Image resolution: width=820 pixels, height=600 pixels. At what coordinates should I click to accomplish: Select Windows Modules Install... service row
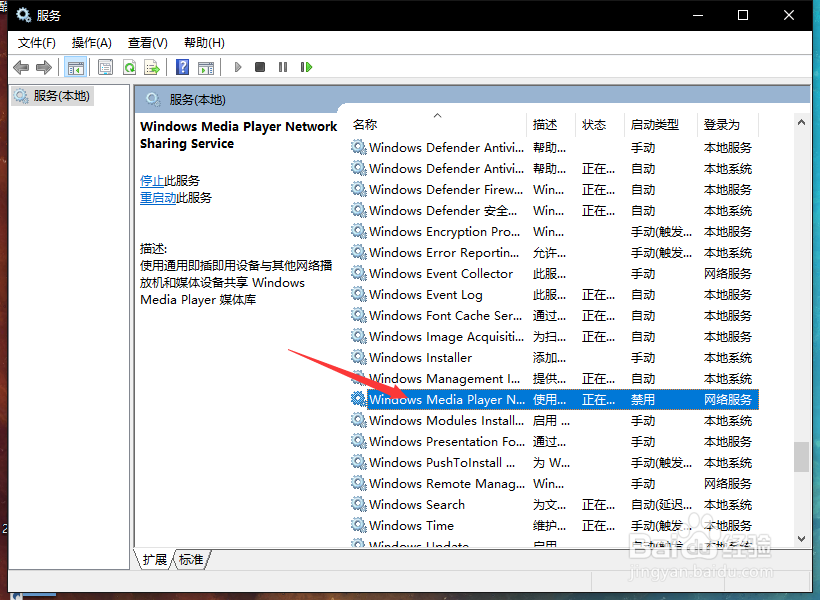tap(553, 421)
